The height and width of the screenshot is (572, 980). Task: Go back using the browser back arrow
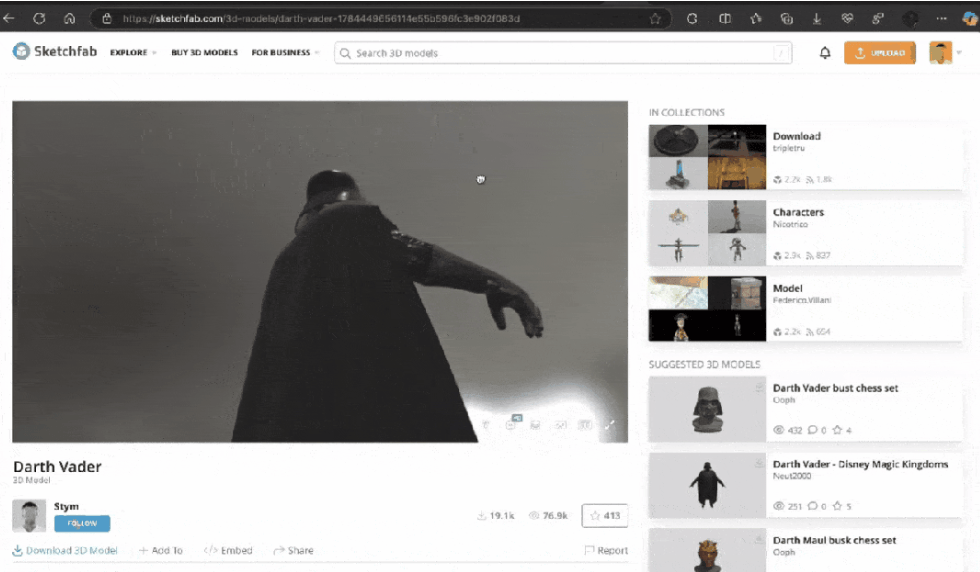9,19
